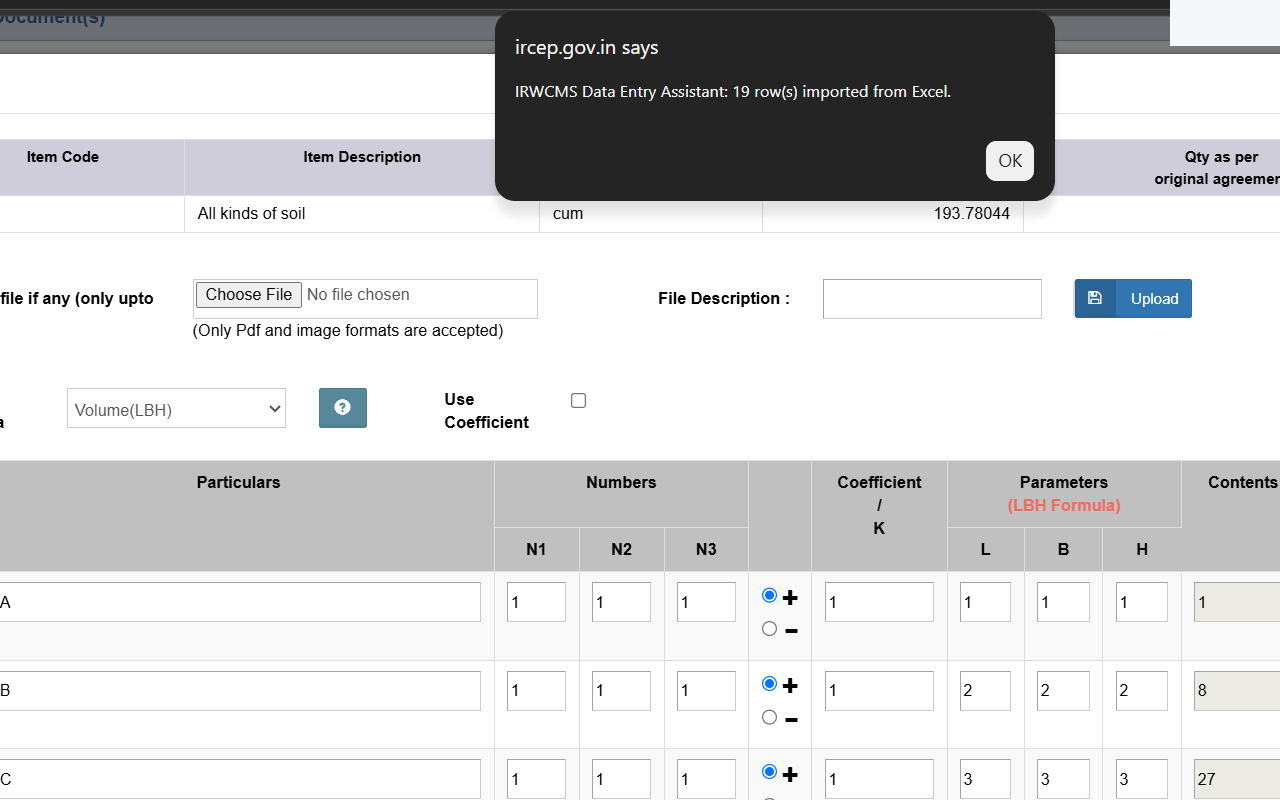Click L field in row A
Image resolution: width=1280 pixels, height=800 pixels.
coord(985,602)
